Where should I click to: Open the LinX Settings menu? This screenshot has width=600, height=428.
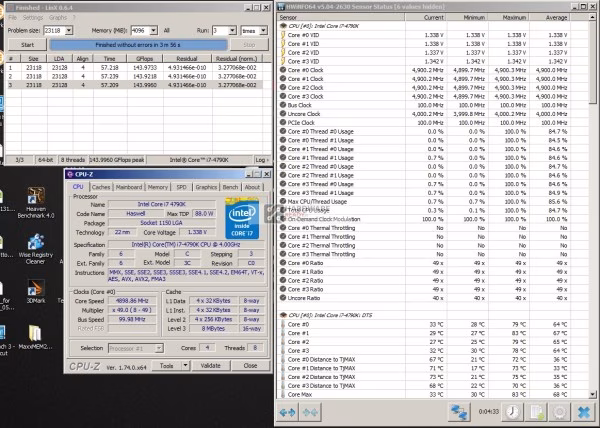33,18
